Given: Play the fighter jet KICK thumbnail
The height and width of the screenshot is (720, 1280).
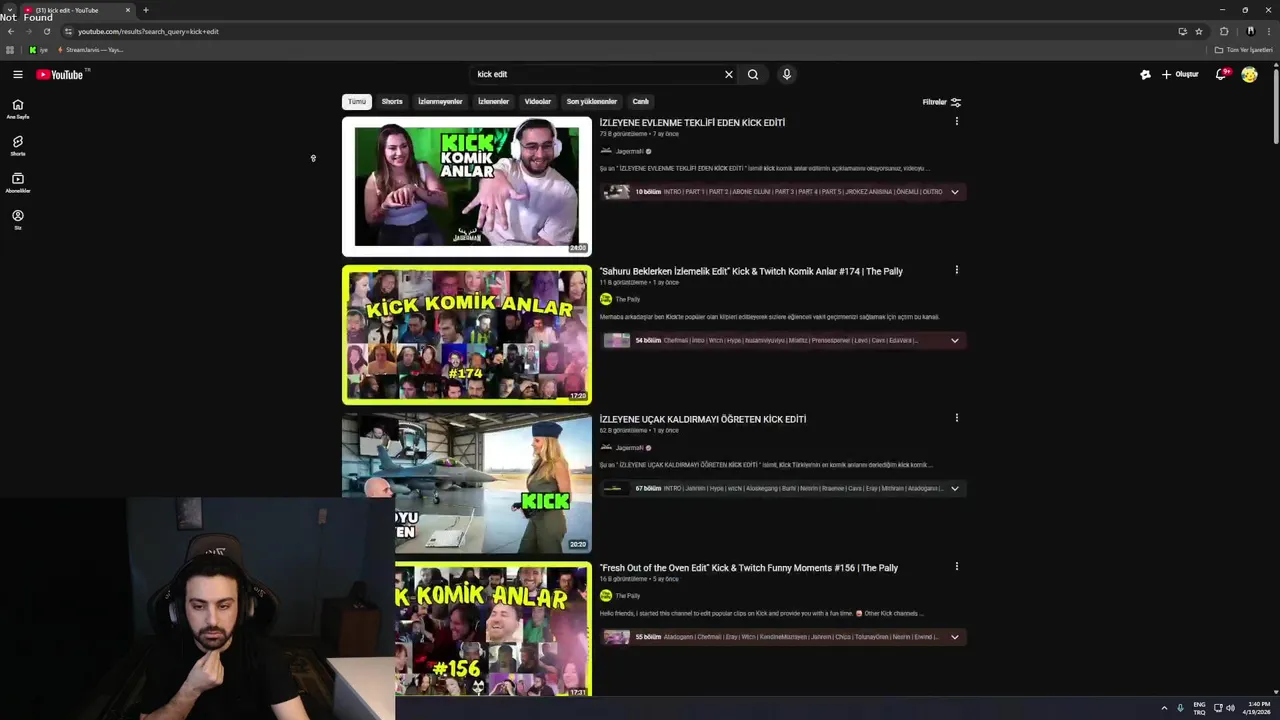Looking at the screenshot, I should (x=467, y=483).
